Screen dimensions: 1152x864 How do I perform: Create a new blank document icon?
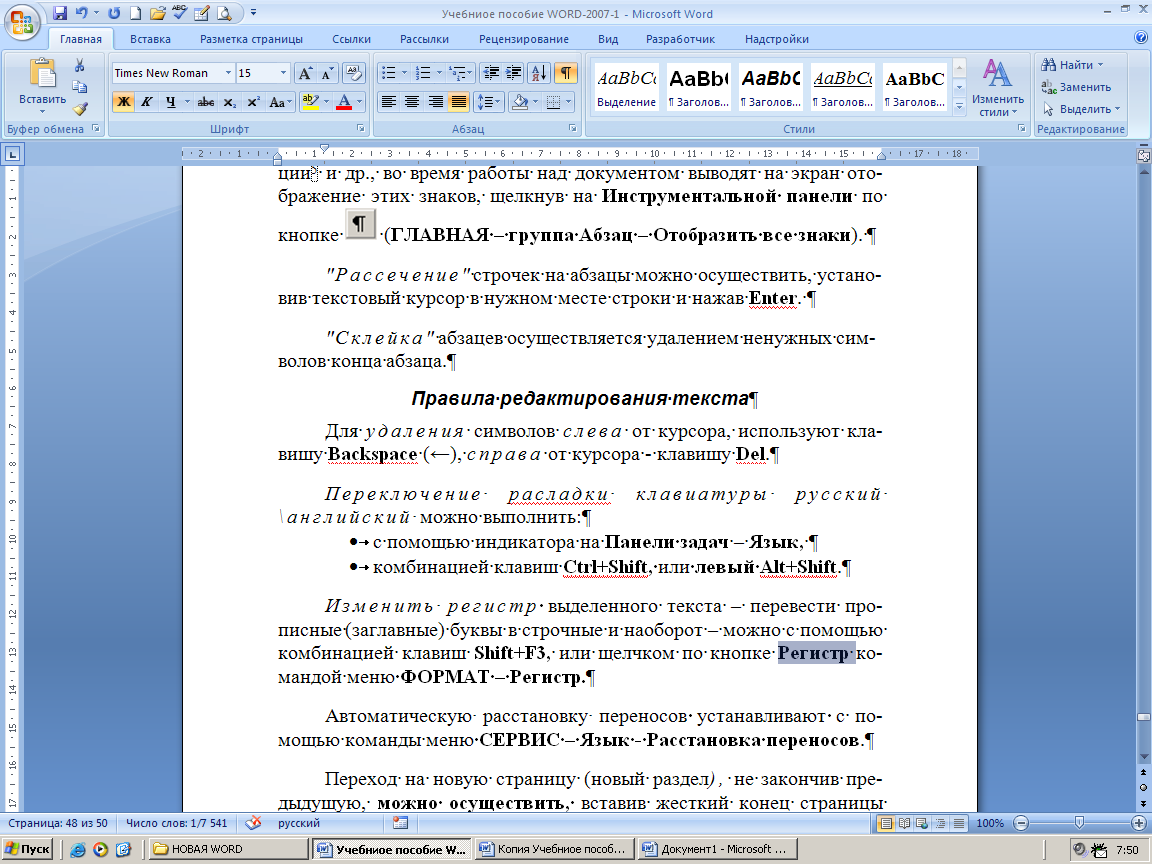point(136,13)
